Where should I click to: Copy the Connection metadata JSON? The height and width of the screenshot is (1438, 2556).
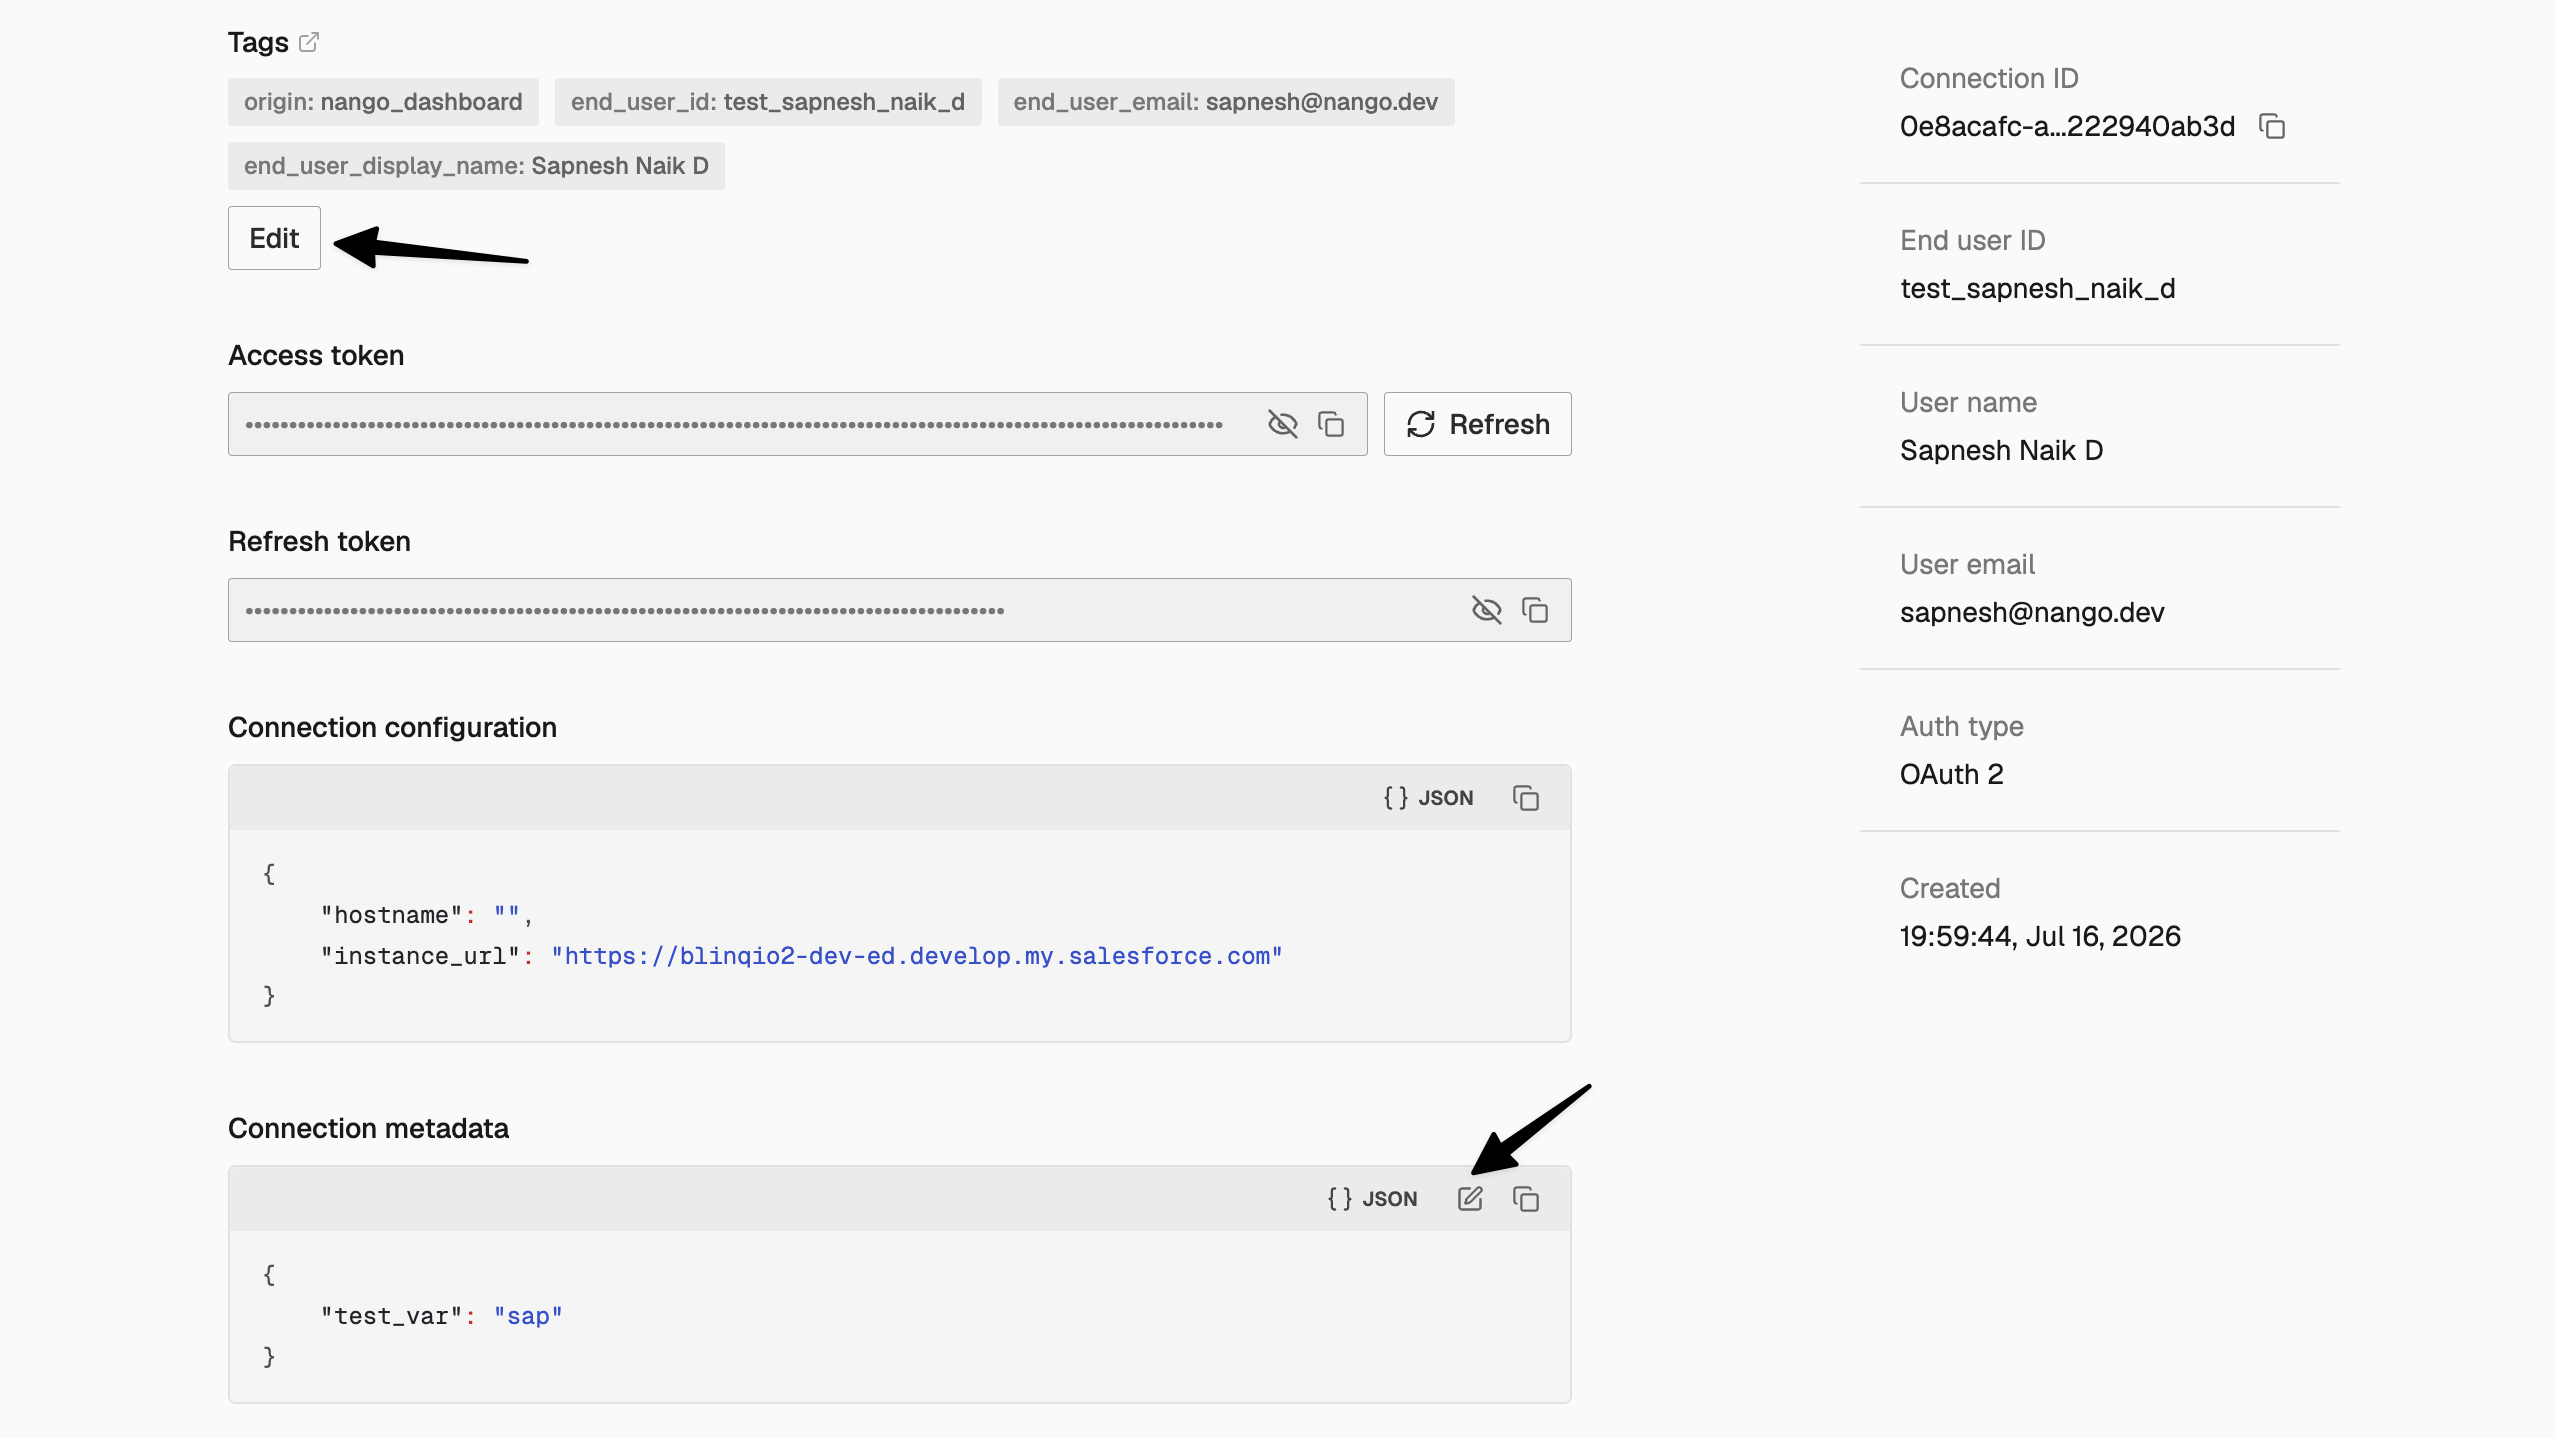coord(1526,1199)
